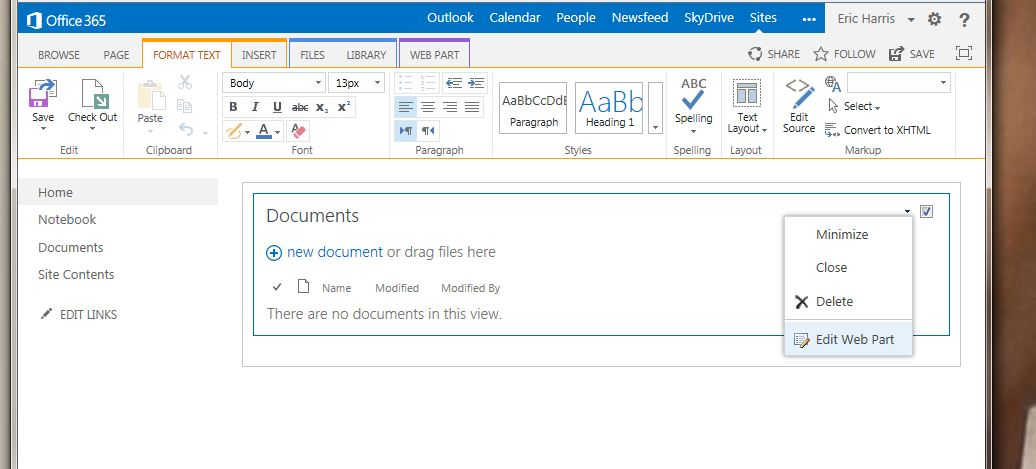Apply Italic formatting
The width and height of the screenshot is (1036, 469).
click(x=255, y=107)
